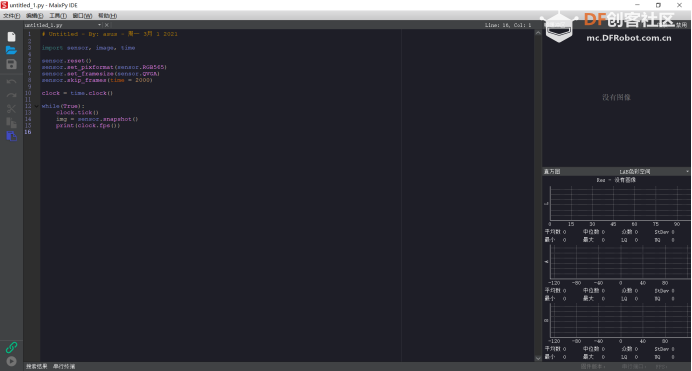The height and width of the screenshot is (371, 692).
Task: Save the script with the floppy disk icon
Action: (11, 64)
